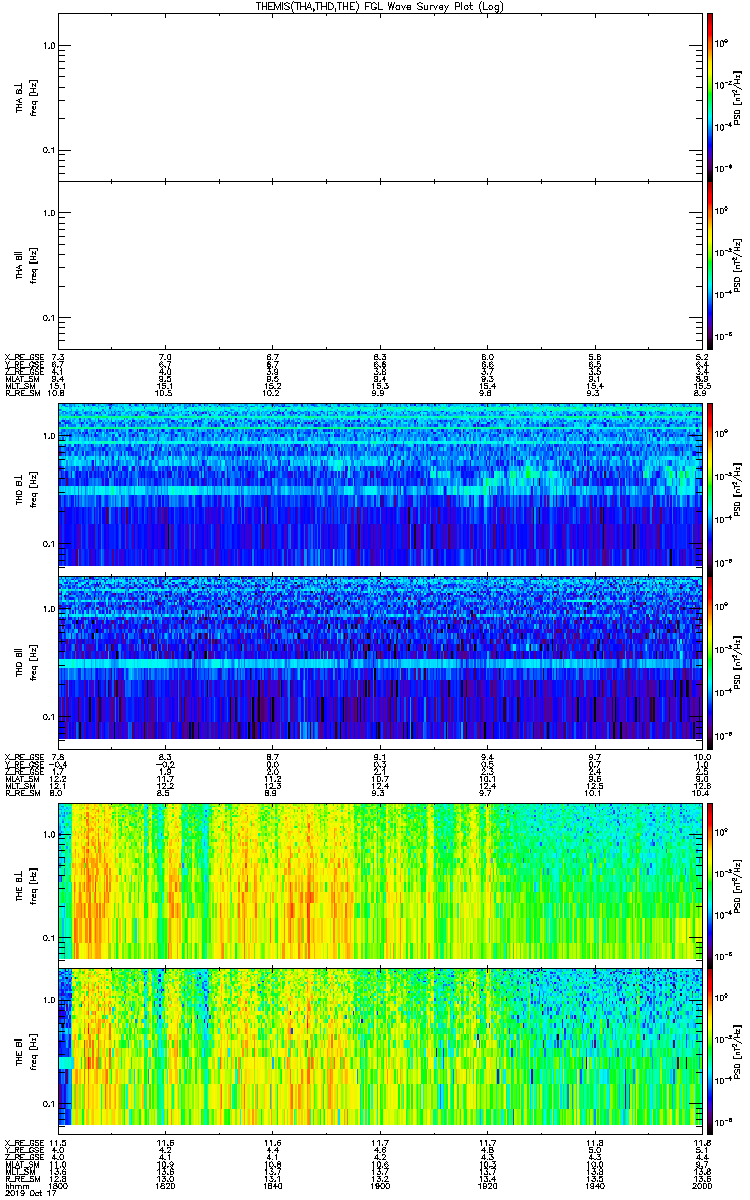
Task: Click the THE B-perpendicular spectrogram
Action: pos(380,880)
